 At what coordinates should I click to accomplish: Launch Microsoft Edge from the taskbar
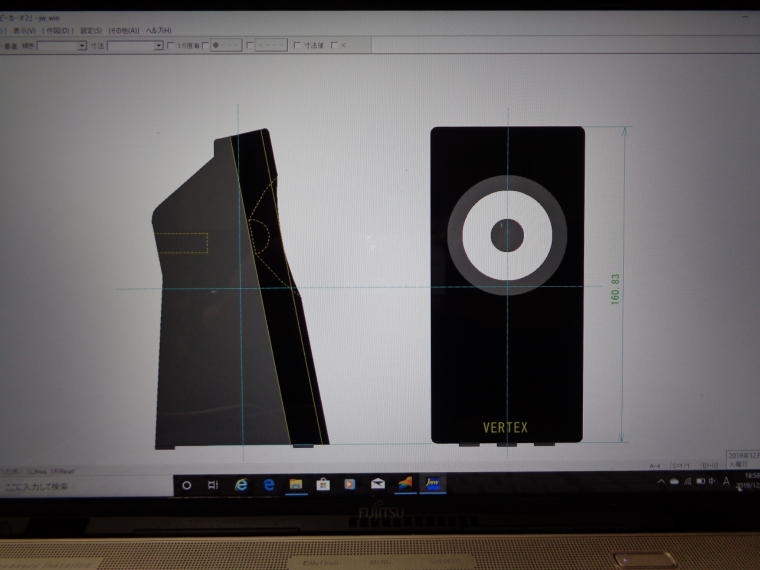click(x=269, y=484)
